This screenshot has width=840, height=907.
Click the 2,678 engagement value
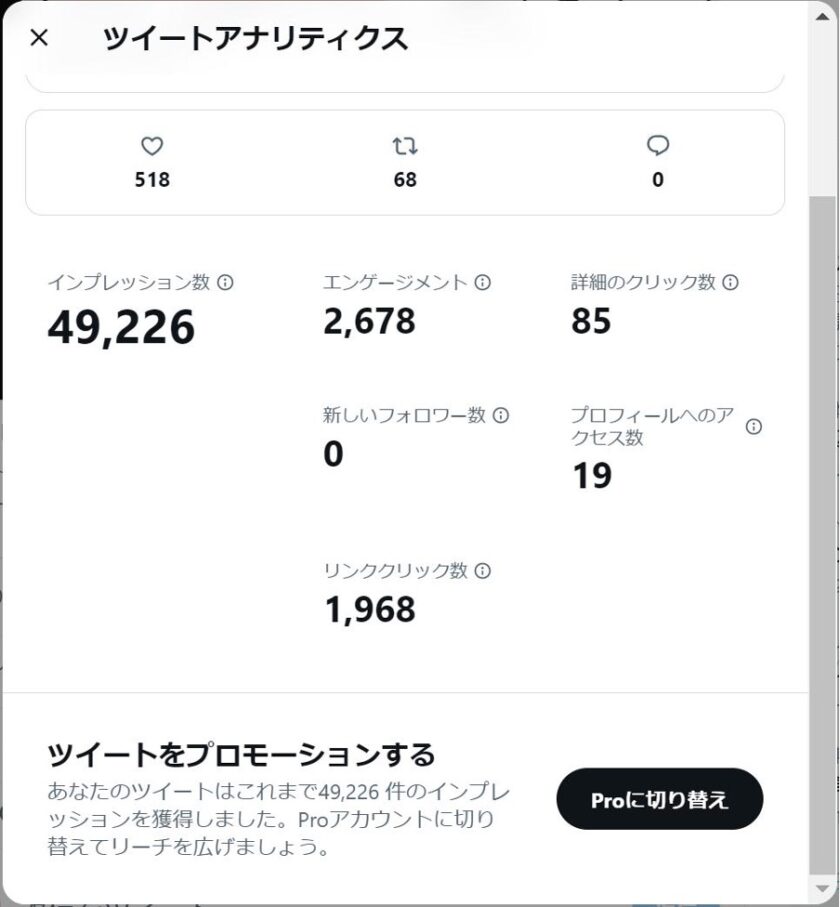tap(369, 321)
